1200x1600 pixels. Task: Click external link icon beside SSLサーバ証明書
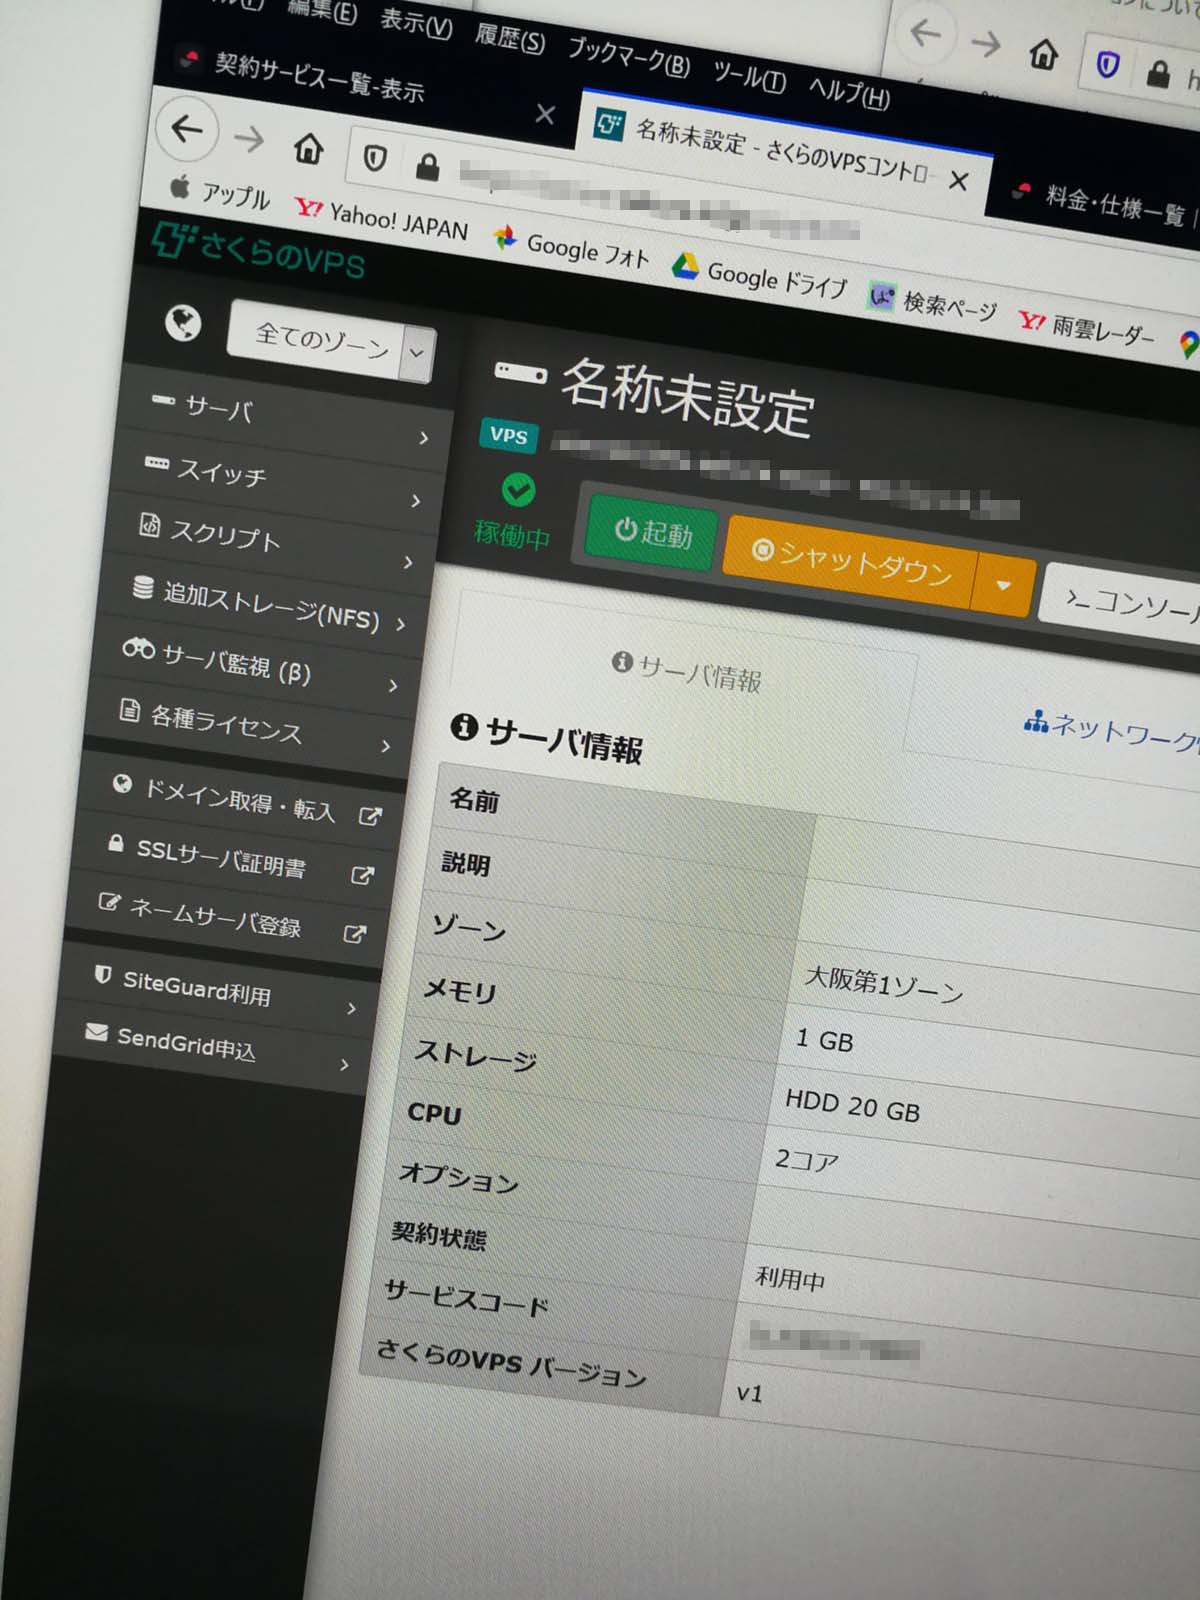362,875
